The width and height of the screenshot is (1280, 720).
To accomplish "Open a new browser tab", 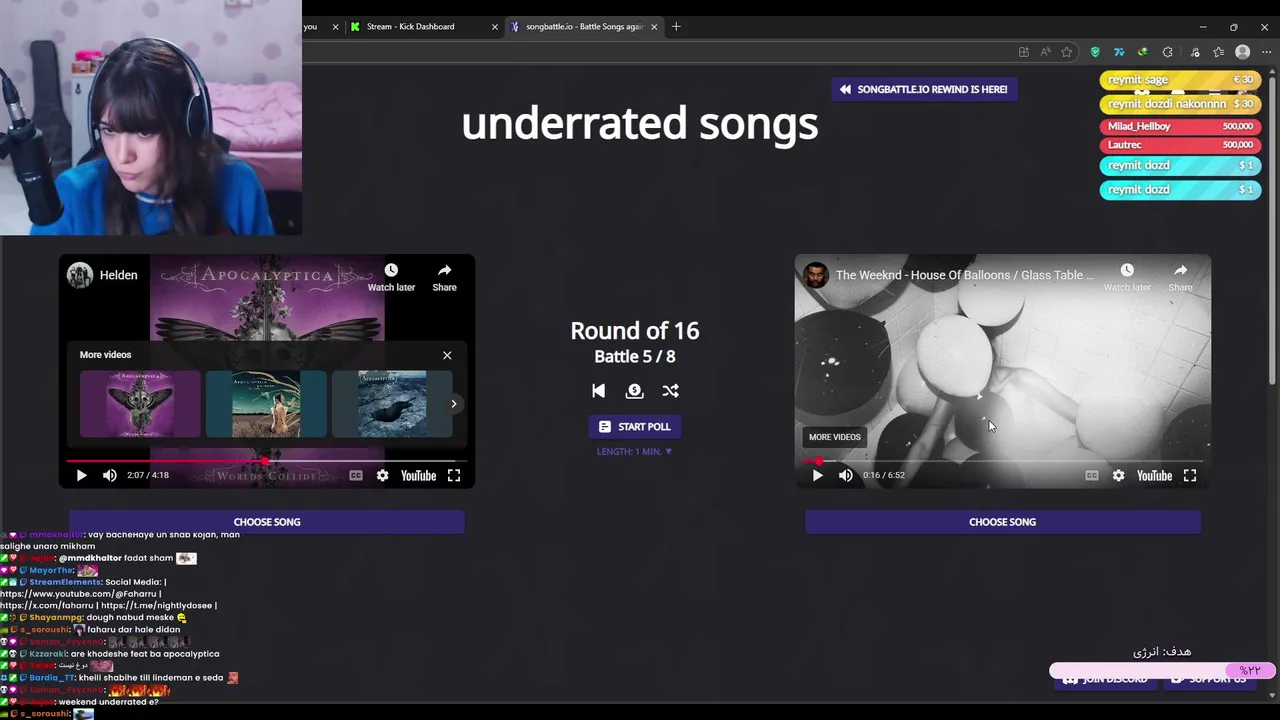I will (676, 27).
